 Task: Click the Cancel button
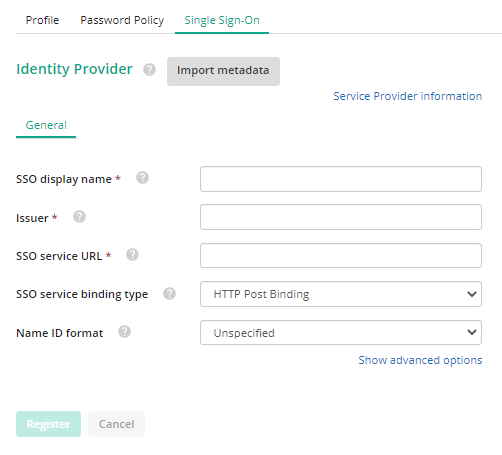[116, 424]
